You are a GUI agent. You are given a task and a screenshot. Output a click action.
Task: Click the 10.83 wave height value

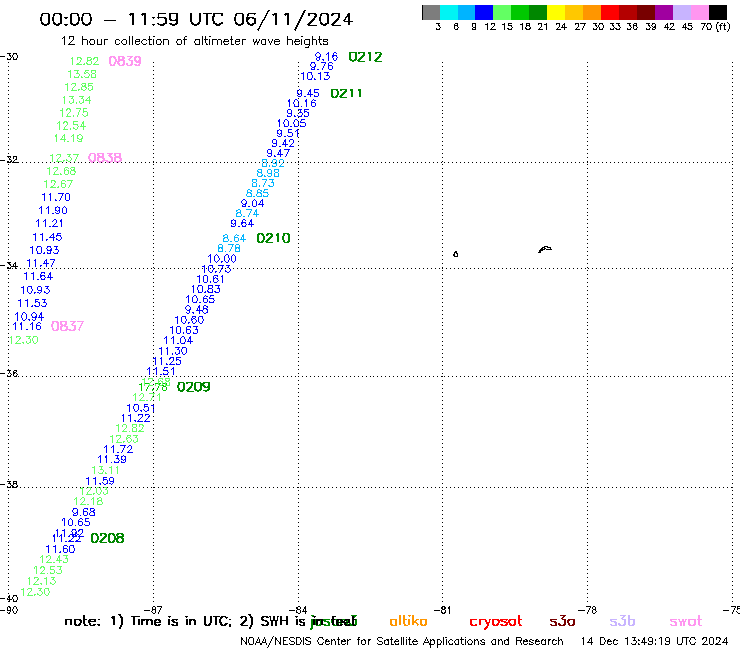point(206,289)
